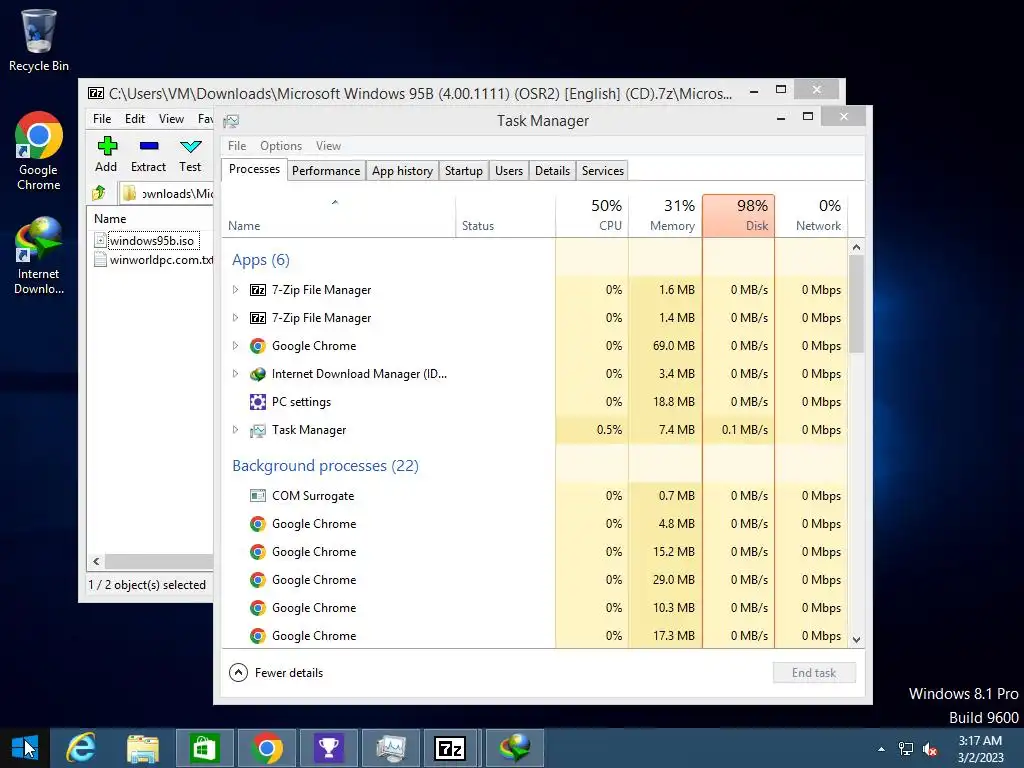Open the Task Manager Options menu

coord(281,146)
